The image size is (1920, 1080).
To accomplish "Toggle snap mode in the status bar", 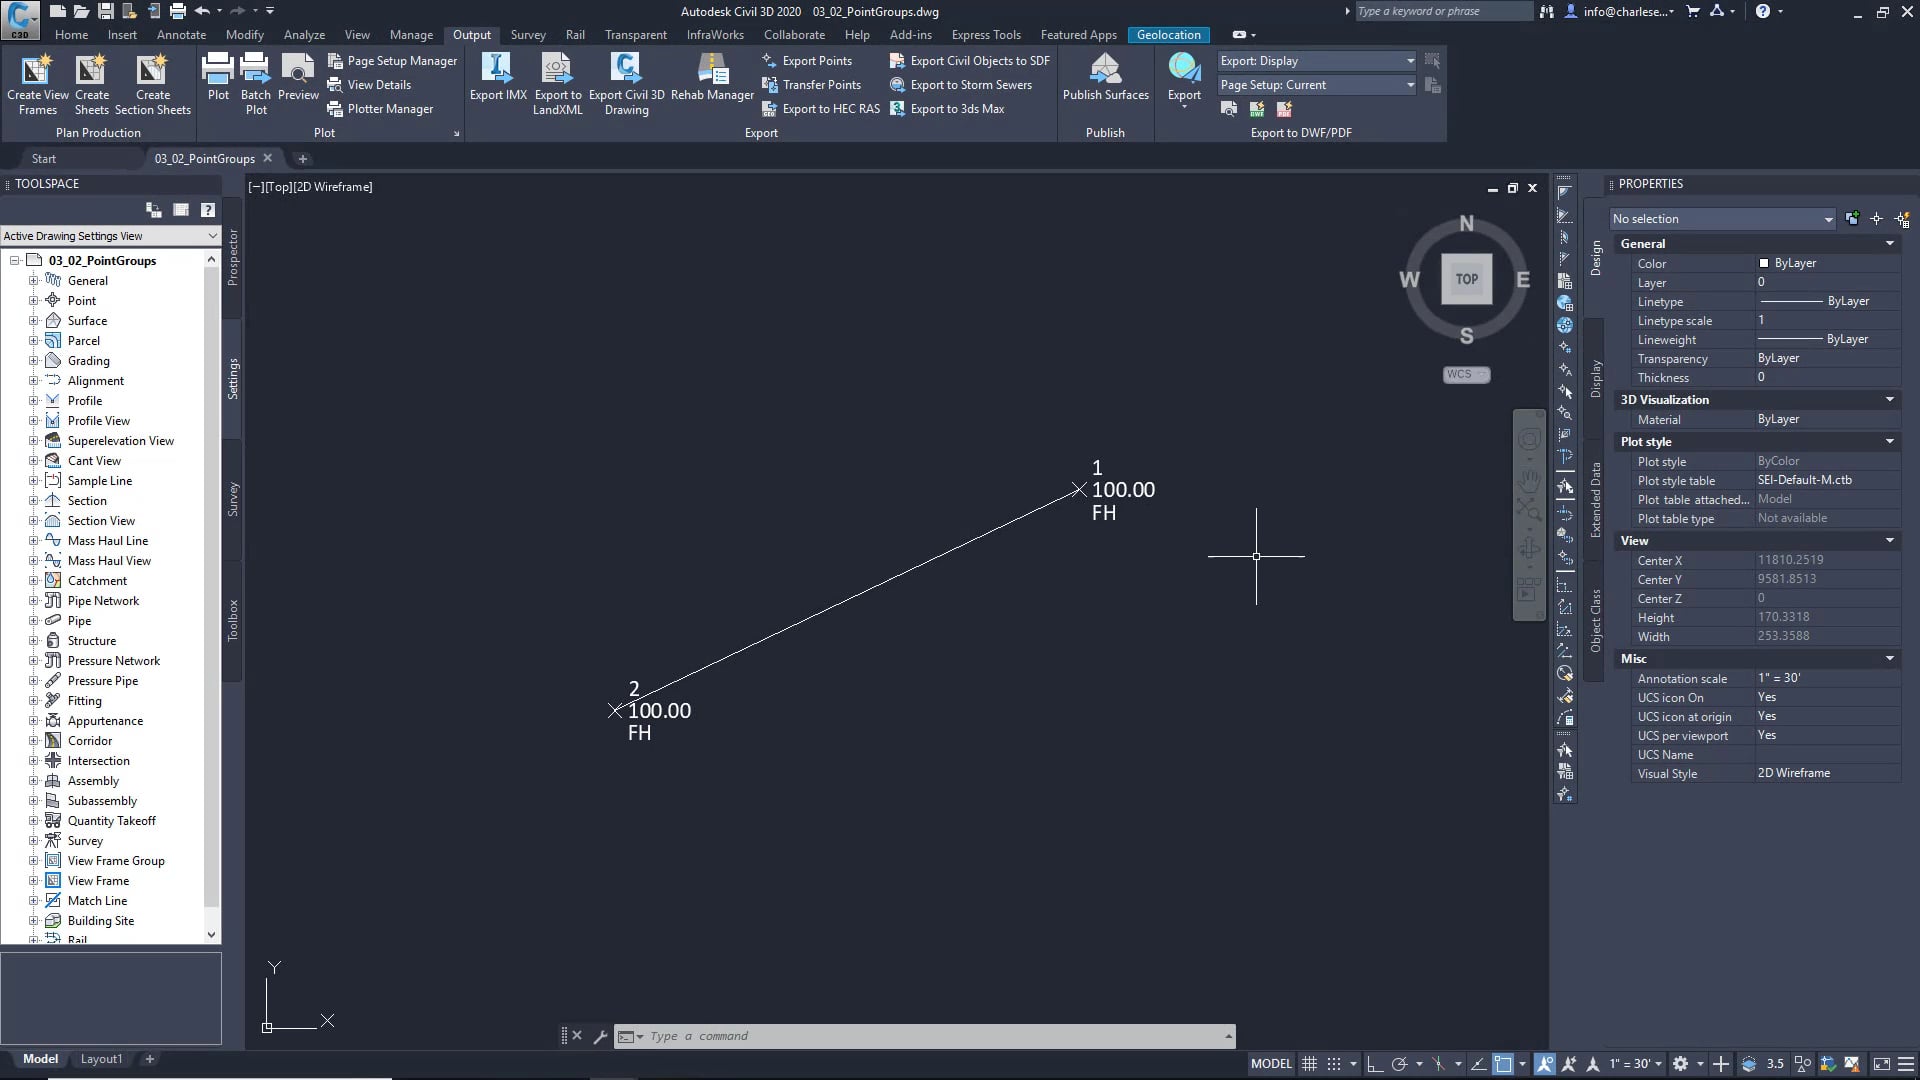I will click(1333, 1063).
